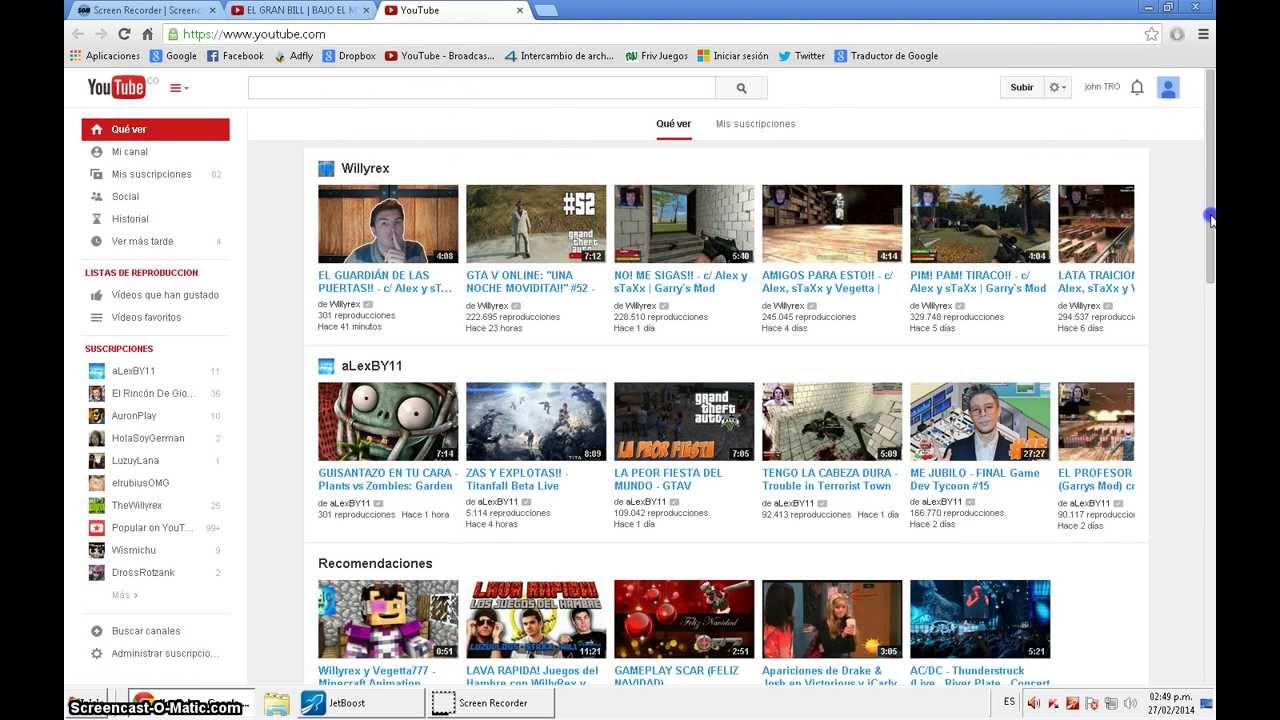Open Willyrex channel heading
Viewport: 1280px width, 720px height.
point(365,168)
